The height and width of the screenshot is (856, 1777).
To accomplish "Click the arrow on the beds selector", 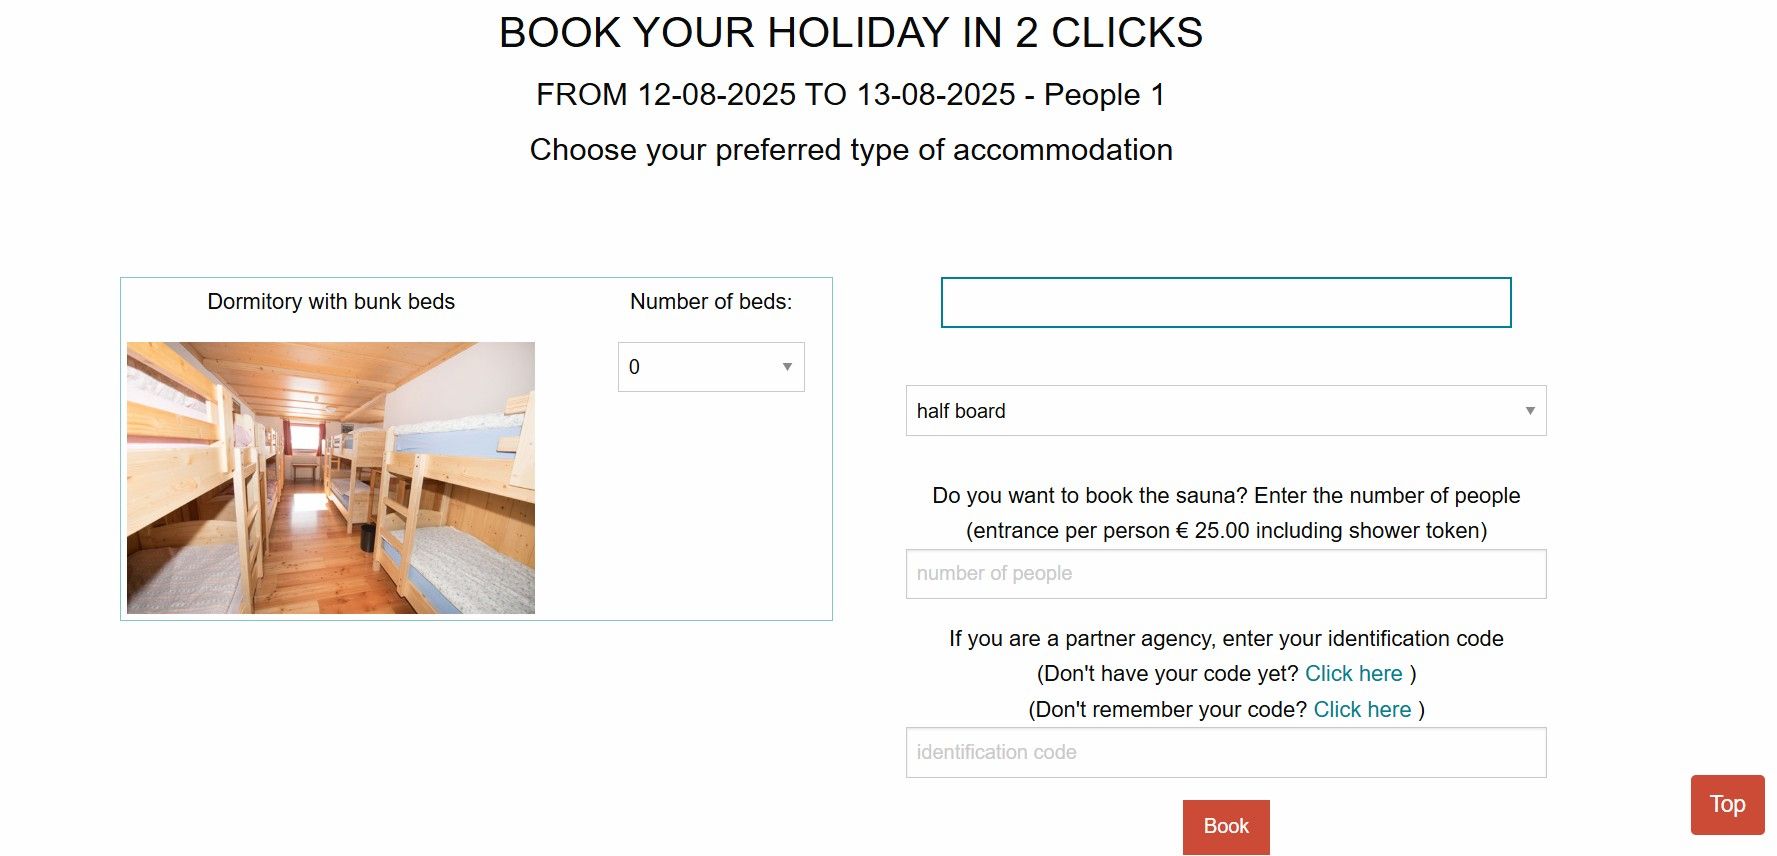I will pyautogui.click(x=787, y=367).
